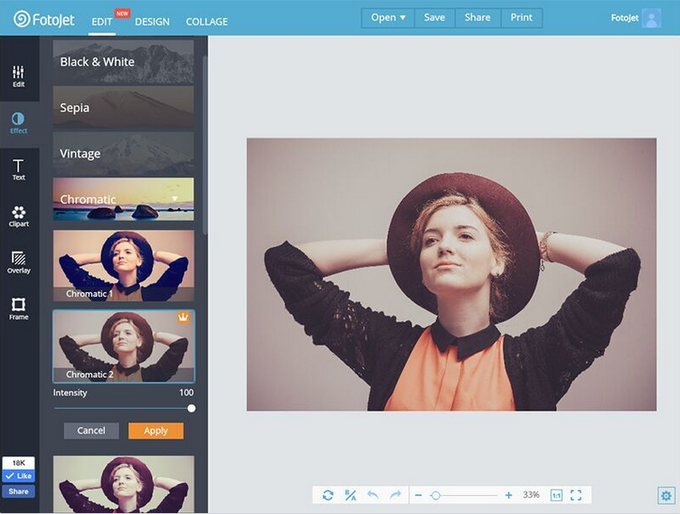Click the effects panel scrollbar

[x=205, y=145]
